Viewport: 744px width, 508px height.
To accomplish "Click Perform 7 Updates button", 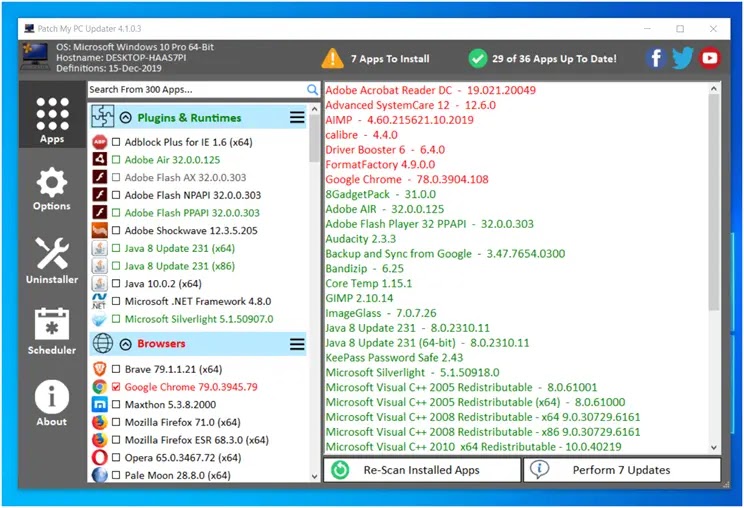I will pyautogui.click(x=622, y=470).
